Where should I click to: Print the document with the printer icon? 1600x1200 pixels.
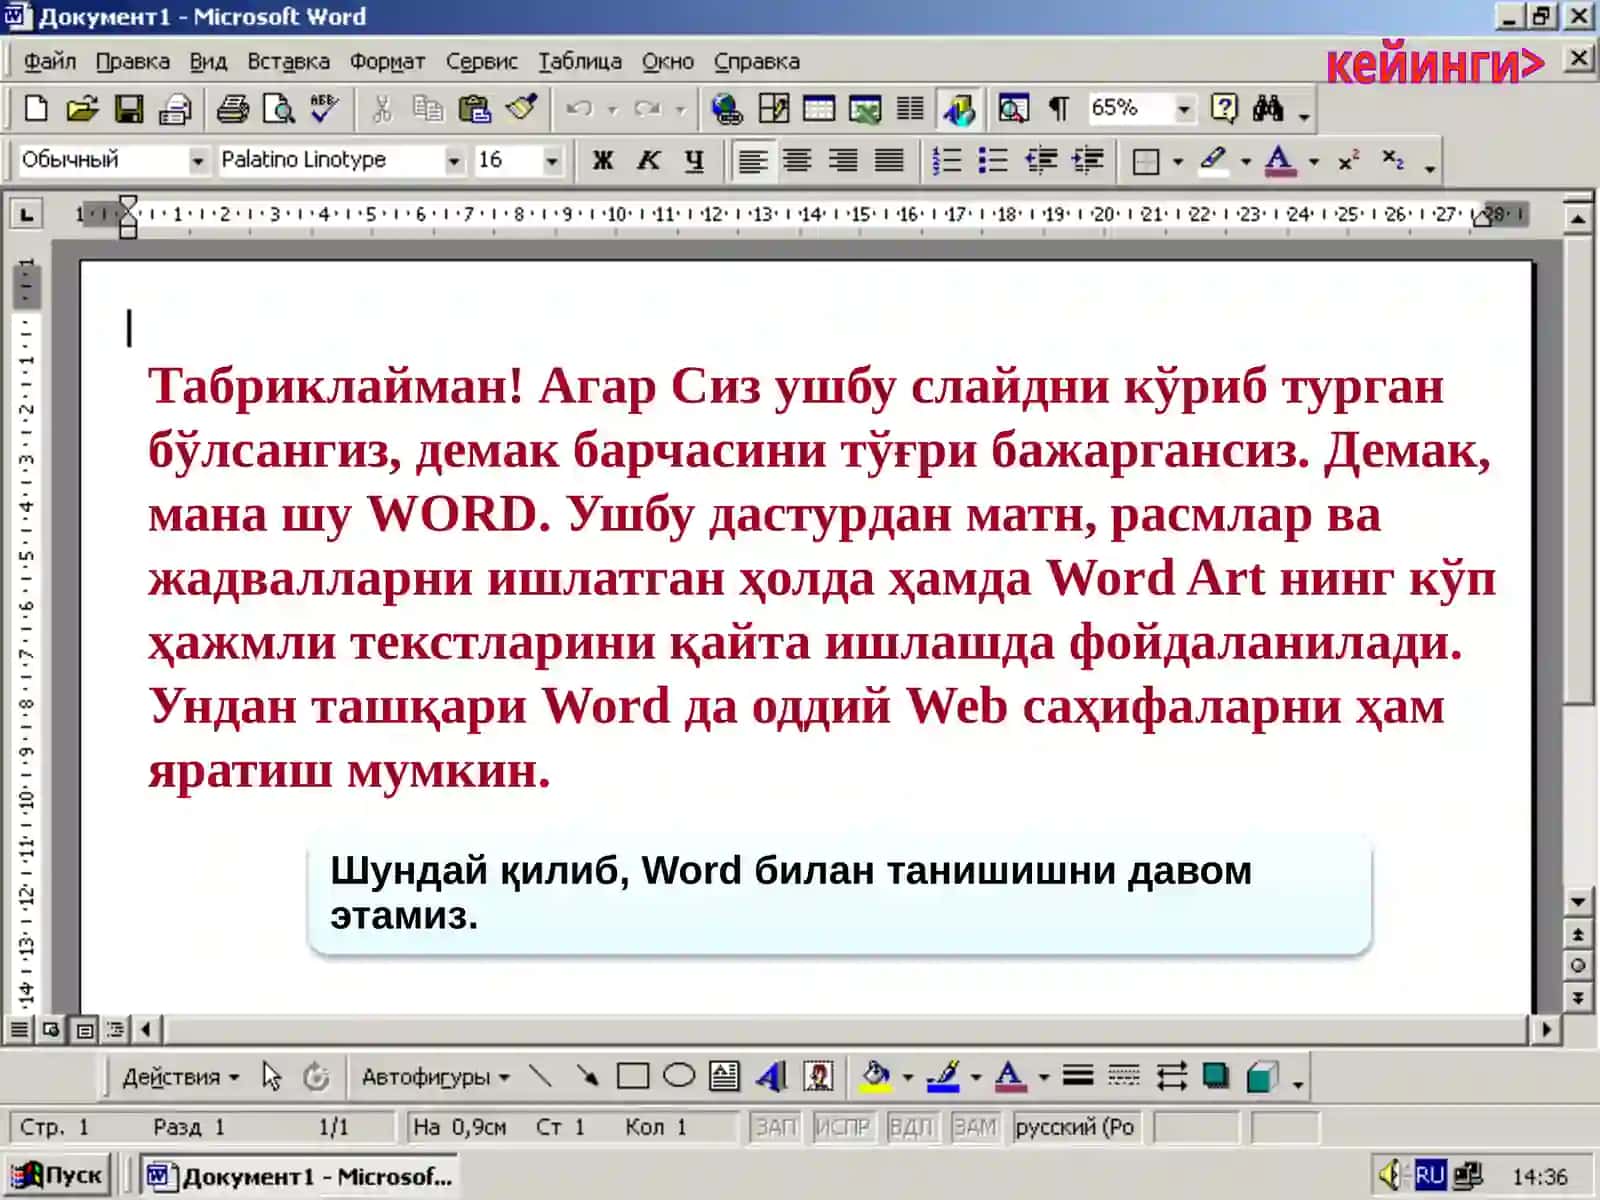point(233,108)
